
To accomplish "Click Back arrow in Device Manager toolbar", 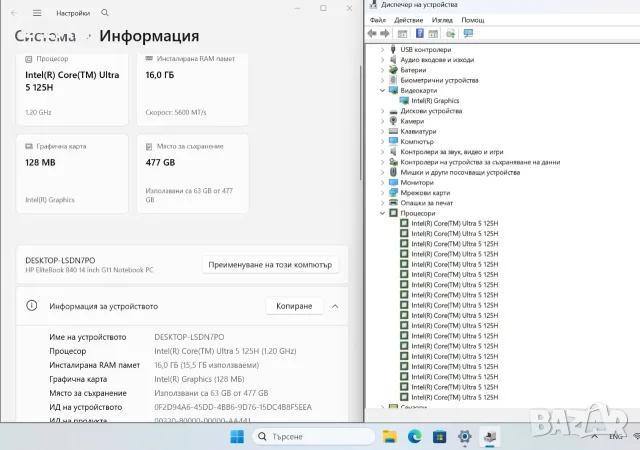I will click(x=372, y=33).
